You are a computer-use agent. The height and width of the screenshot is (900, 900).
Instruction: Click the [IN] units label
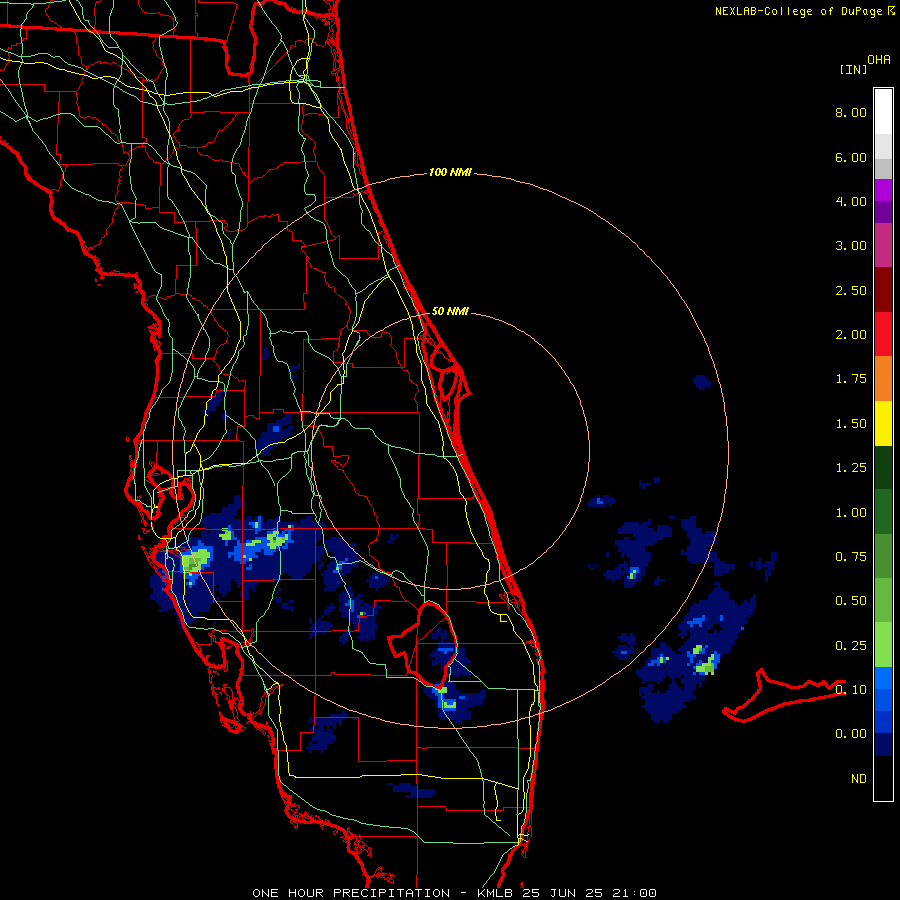click(x=853, y=69)
